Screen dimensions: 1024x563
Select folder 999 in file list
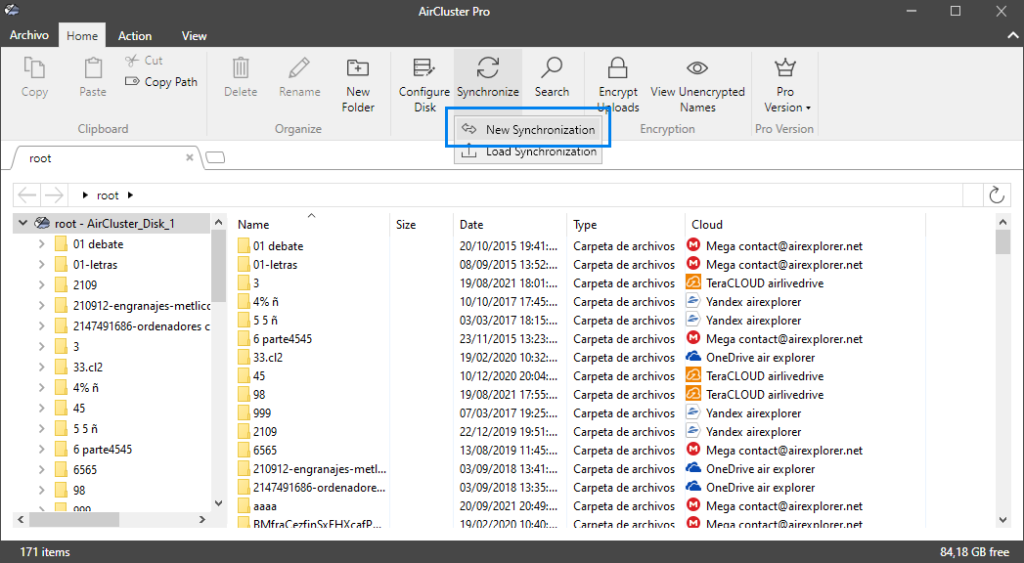[x=262, y=413]
